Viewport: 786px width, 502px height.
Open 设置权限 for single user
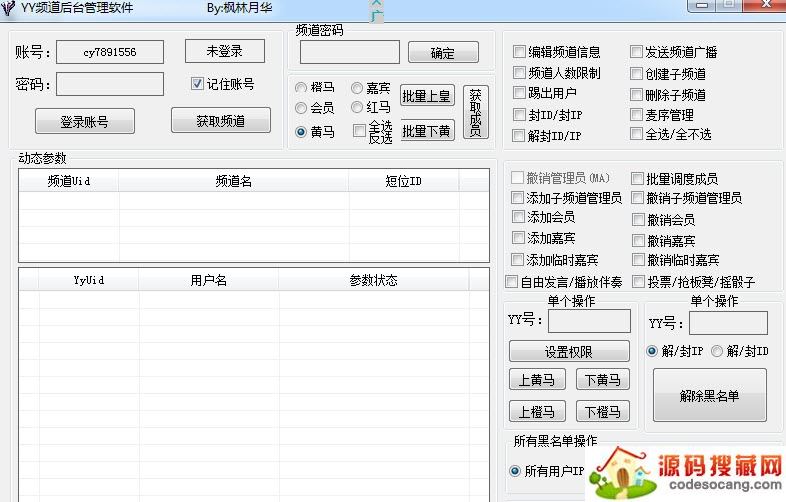(x=569, y=352)
